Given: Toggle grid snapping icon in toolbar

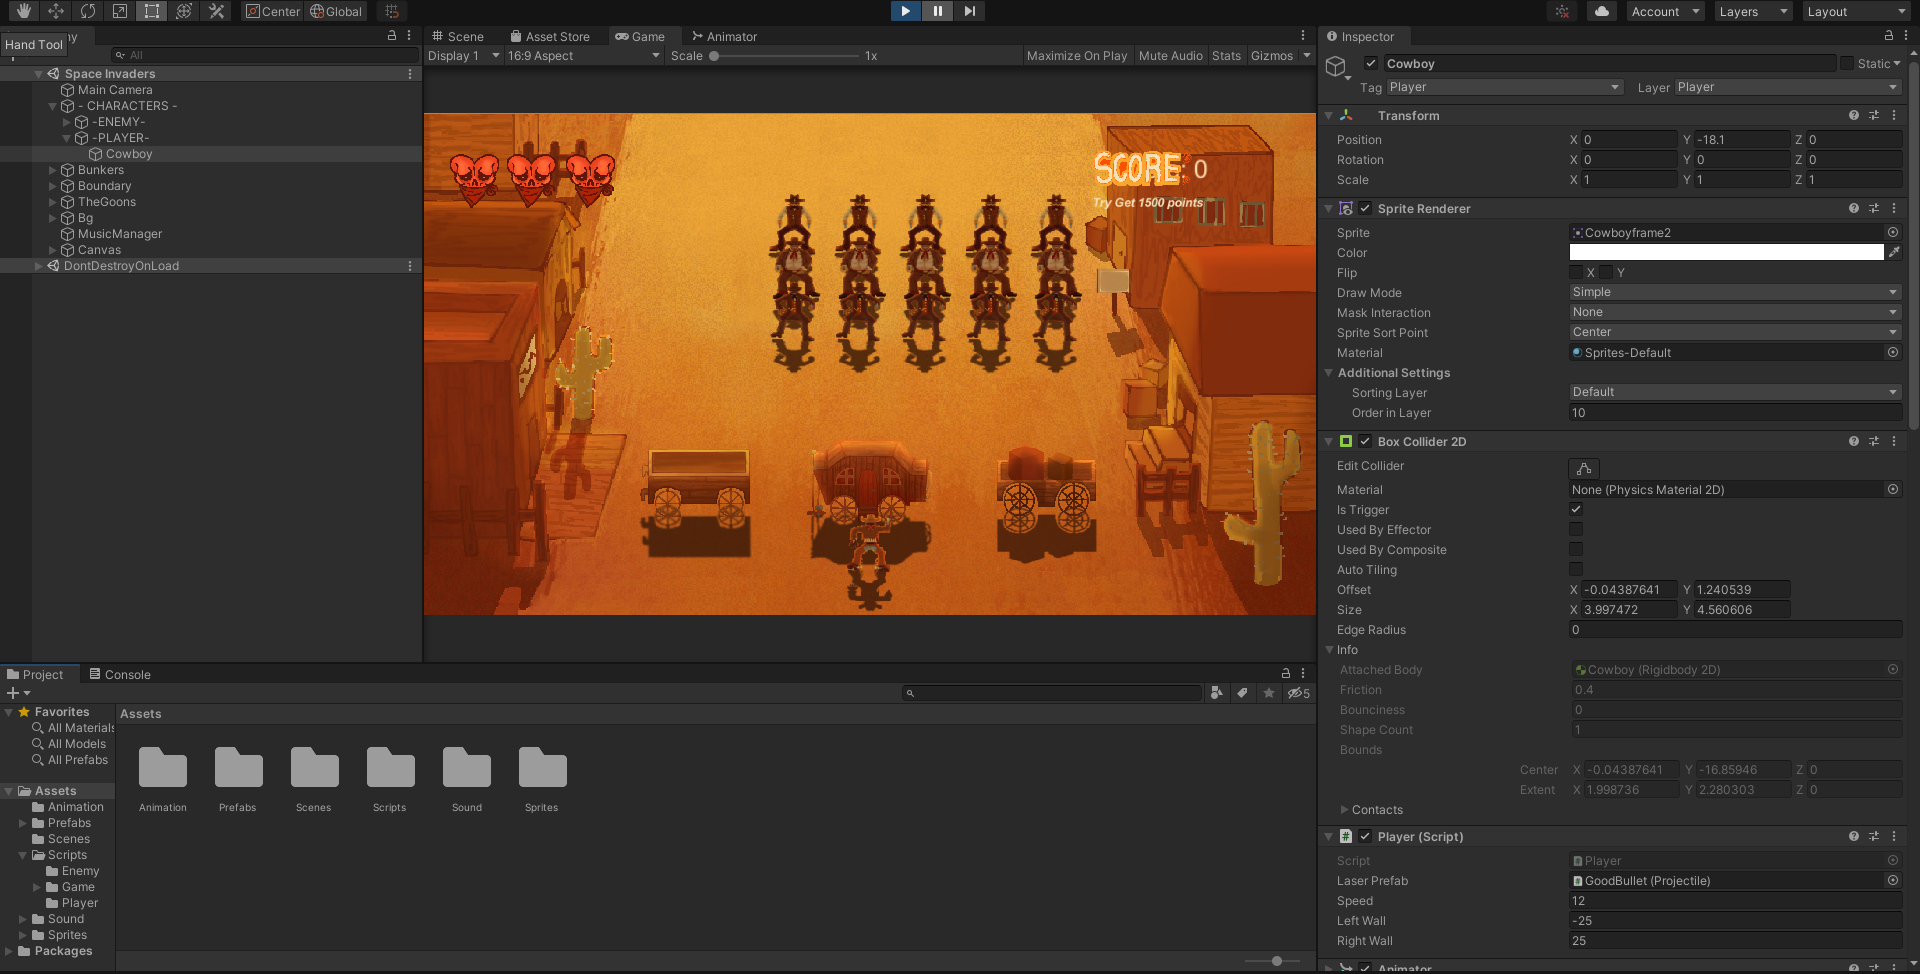Looking at the screenshot, I should 392,11.
